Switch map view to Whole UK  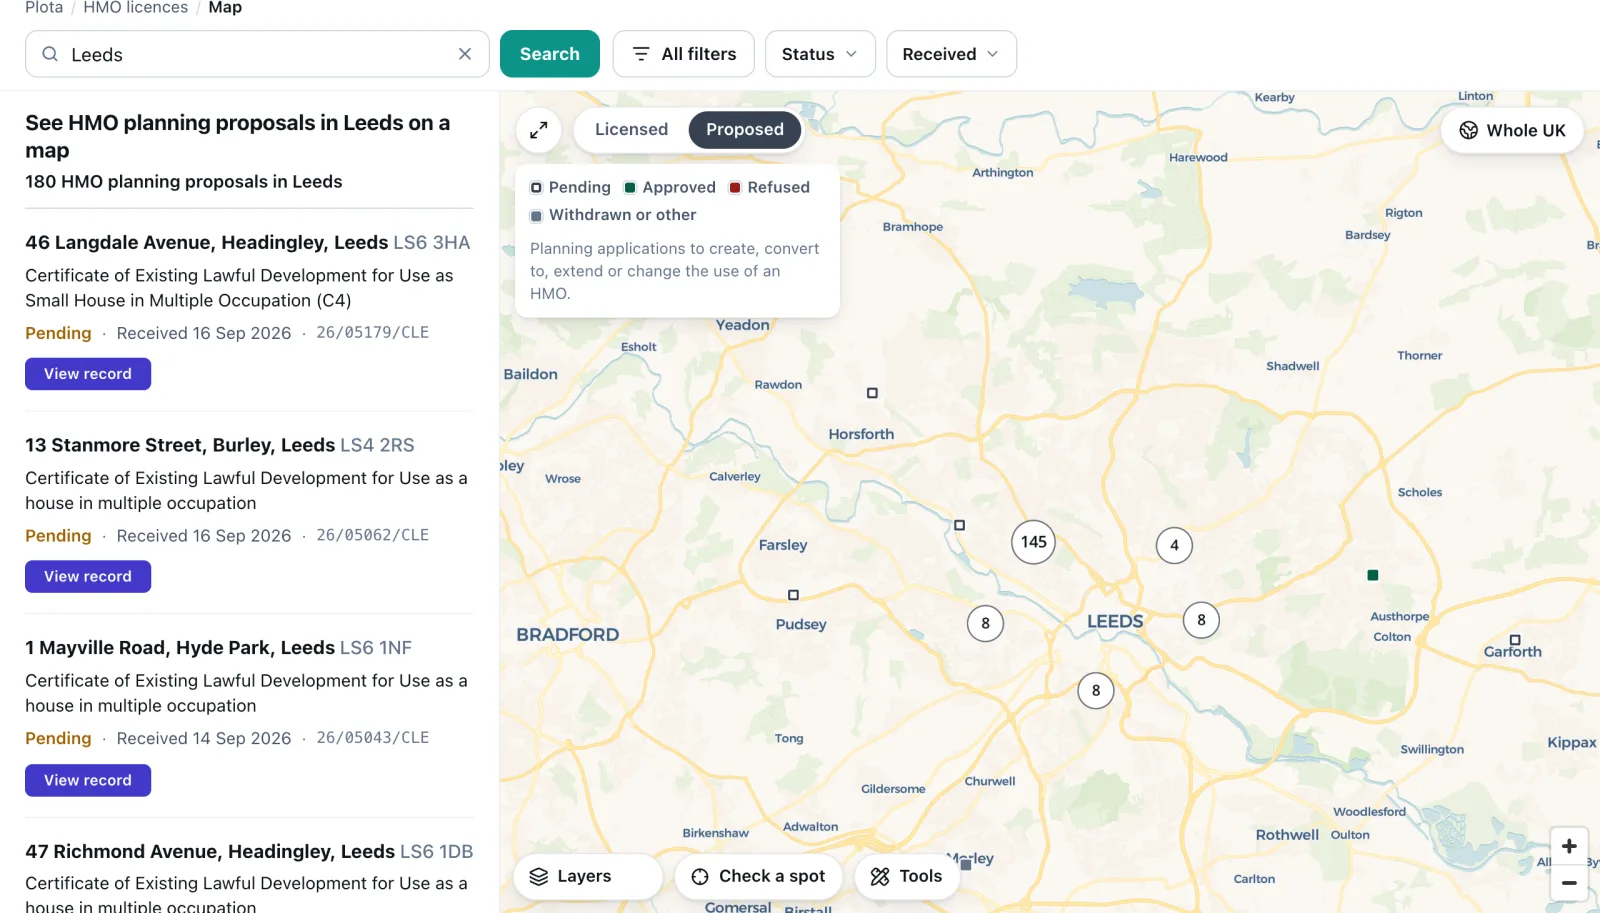pyautogui.click(x=1512, y=130)
